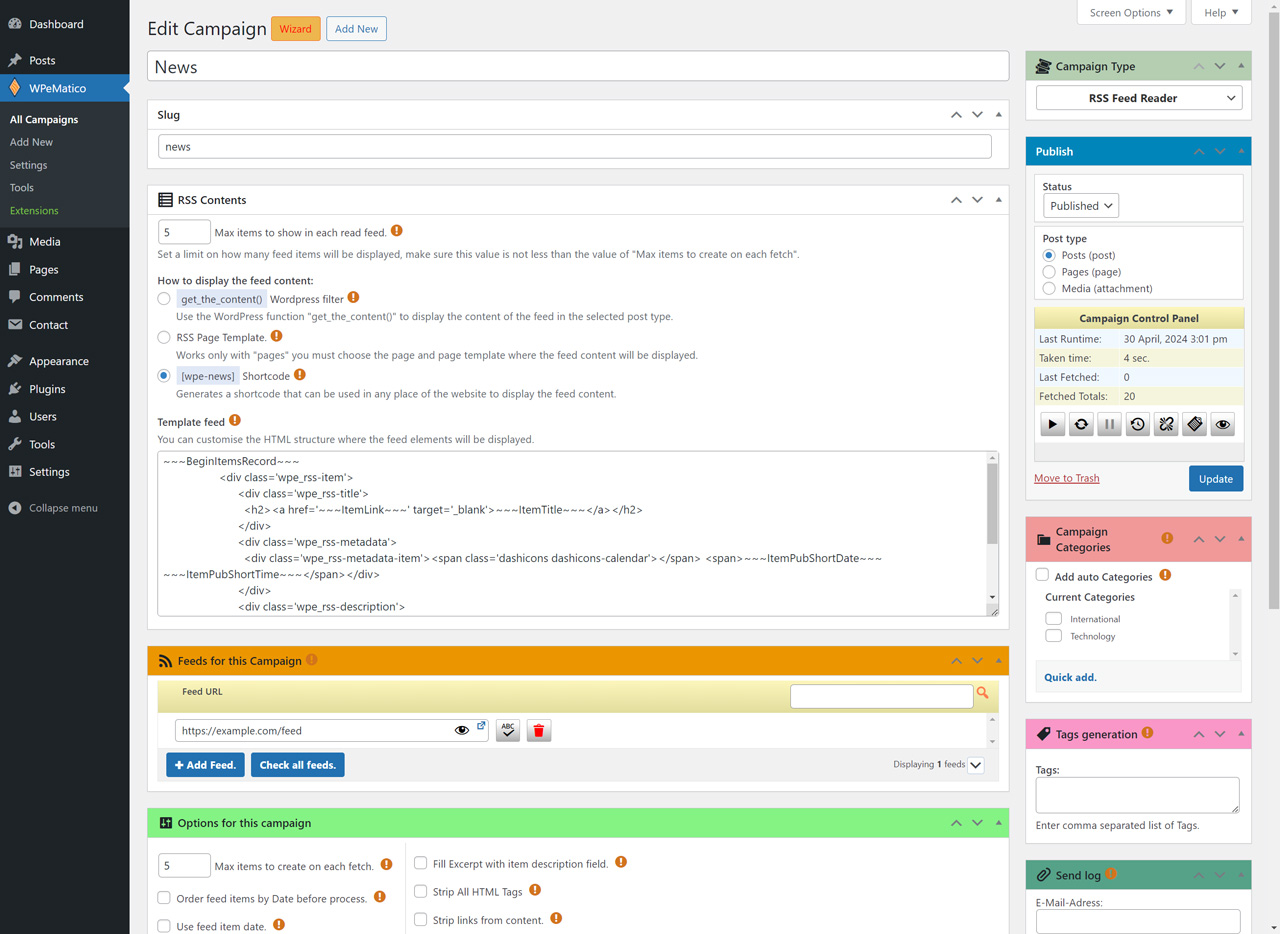Image resolution: width=1280 pixels, height=934 pixels.
Task: Click help icon beside Add auto Categories
Action: [1165, 576]
